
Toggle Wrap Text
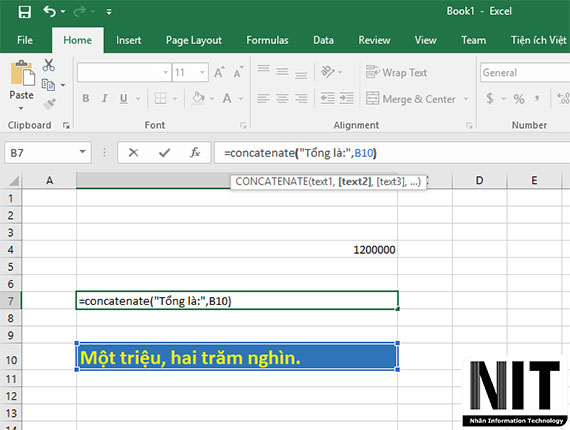[x=396, y=72]
